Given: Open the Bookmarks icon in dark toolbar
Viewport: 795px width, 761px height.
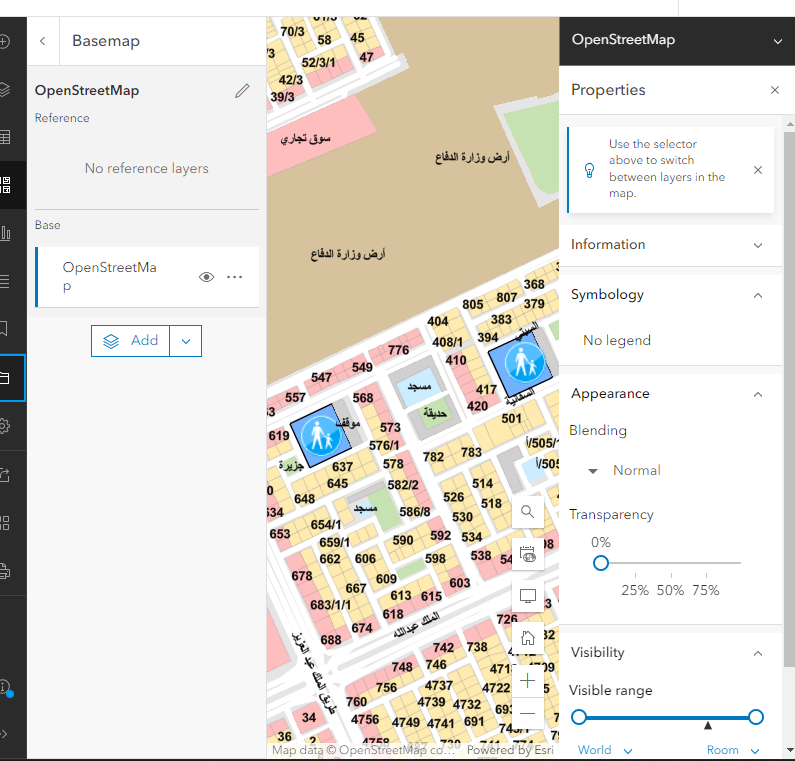Looking at the screenshot, I should (4, 329).
